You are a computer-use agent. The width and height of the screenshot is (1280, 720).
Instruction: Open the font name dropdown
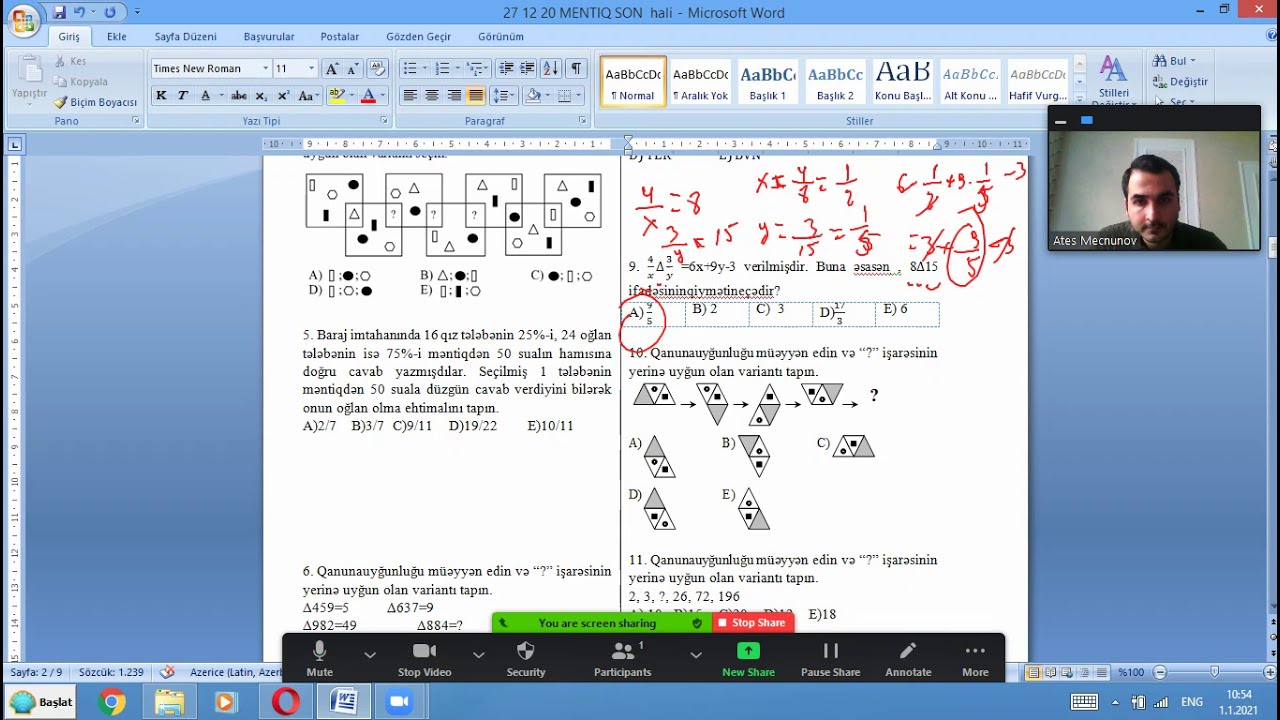coord(265,68)
